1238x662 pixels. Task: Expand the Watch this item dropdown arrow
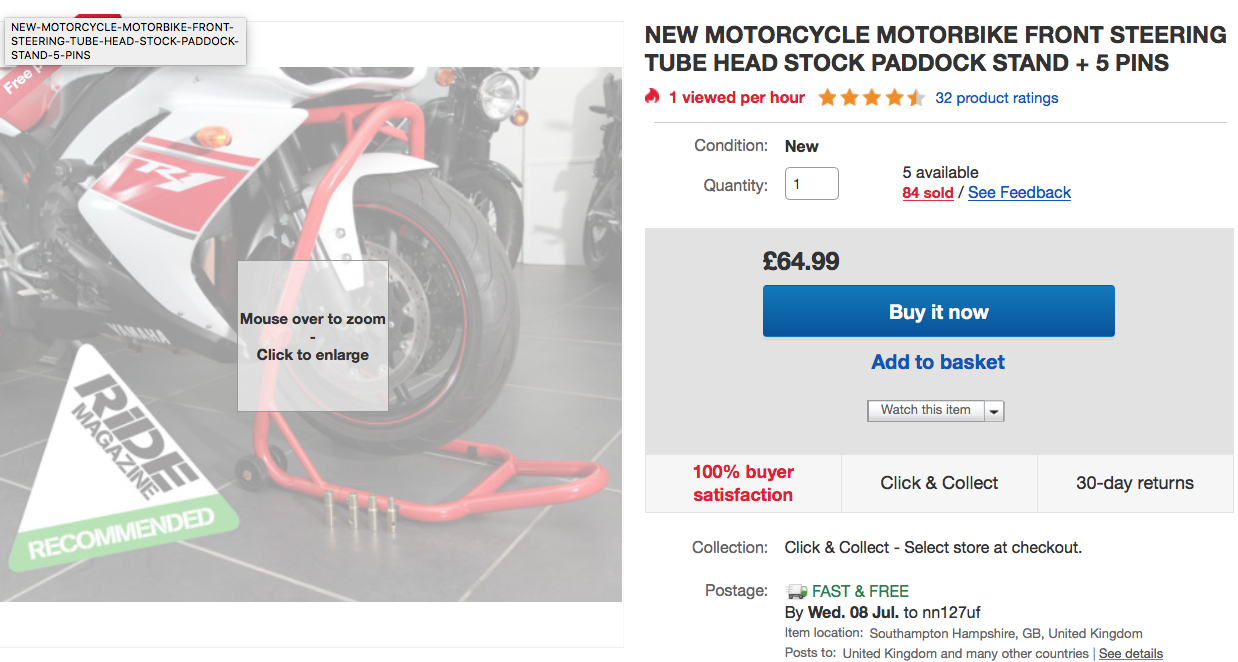tap(993, 411)
